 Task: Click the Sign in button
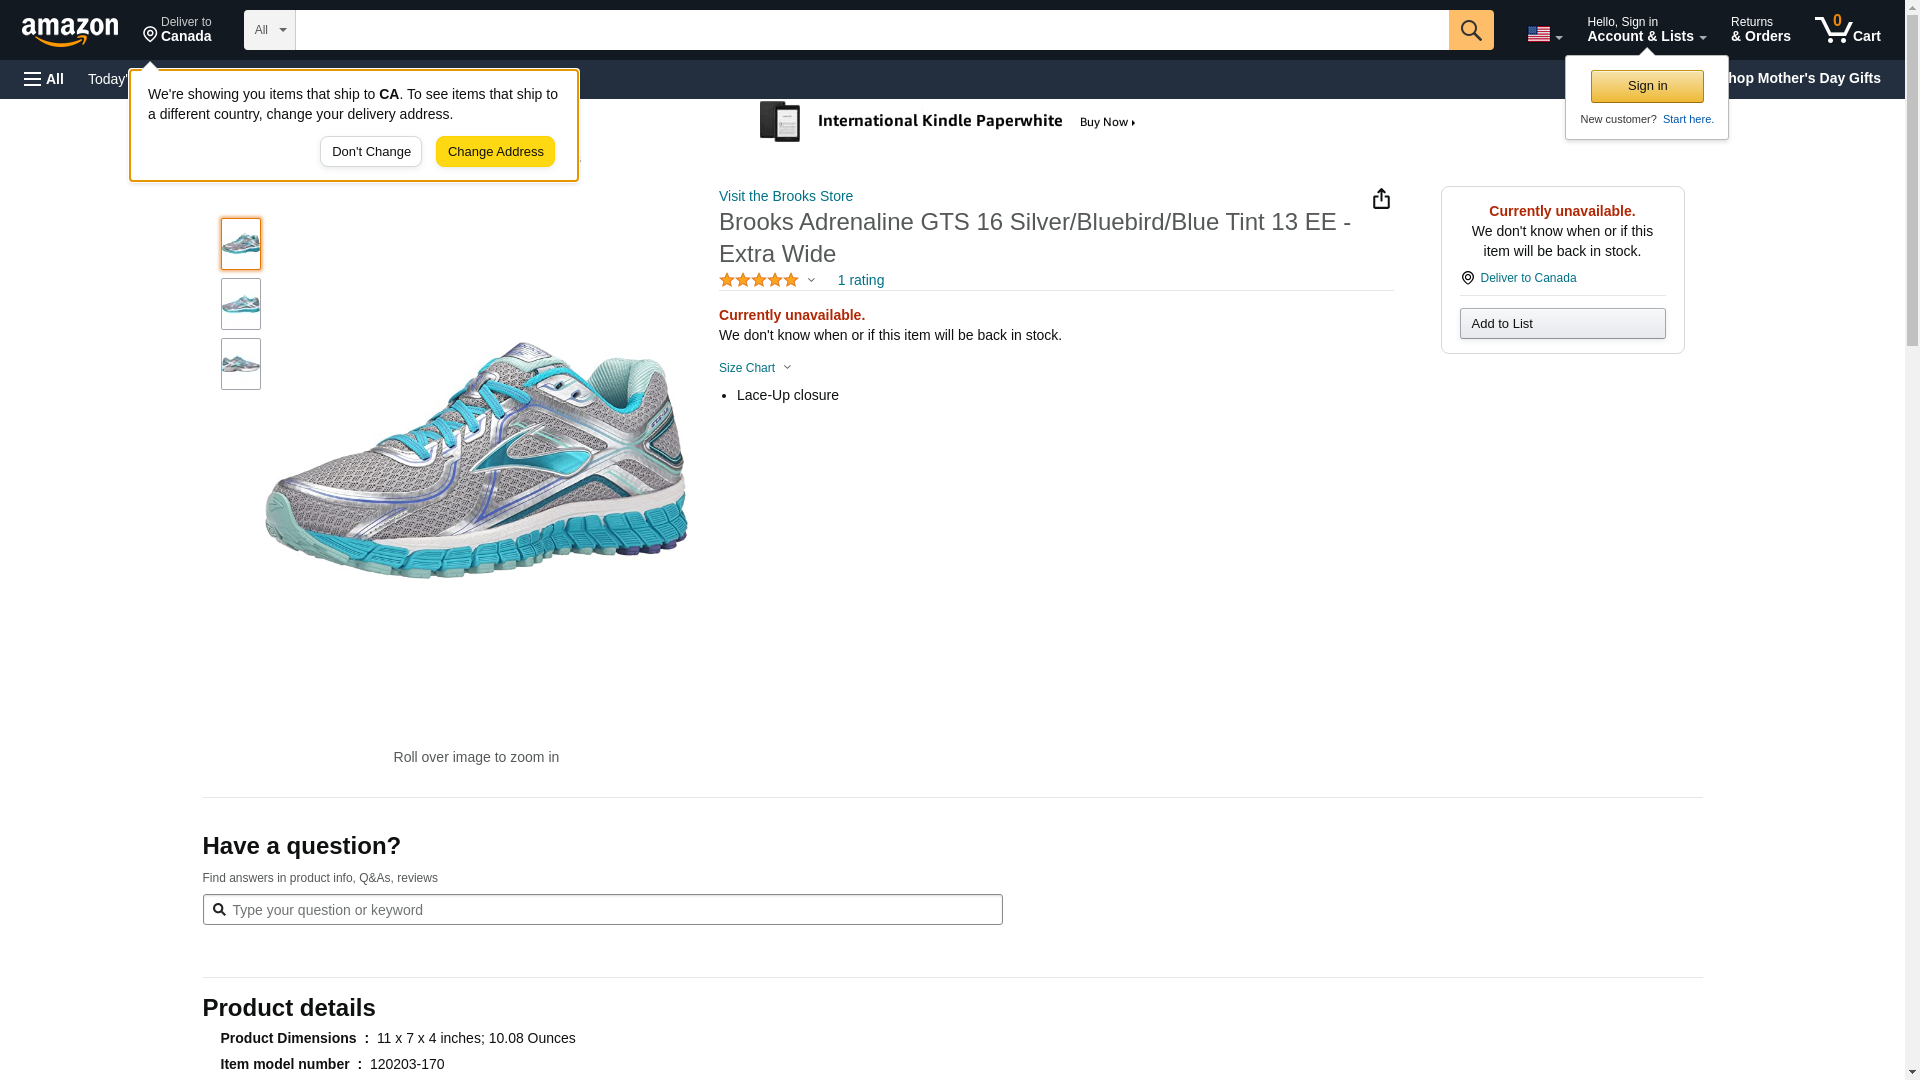coord(1647,86)
